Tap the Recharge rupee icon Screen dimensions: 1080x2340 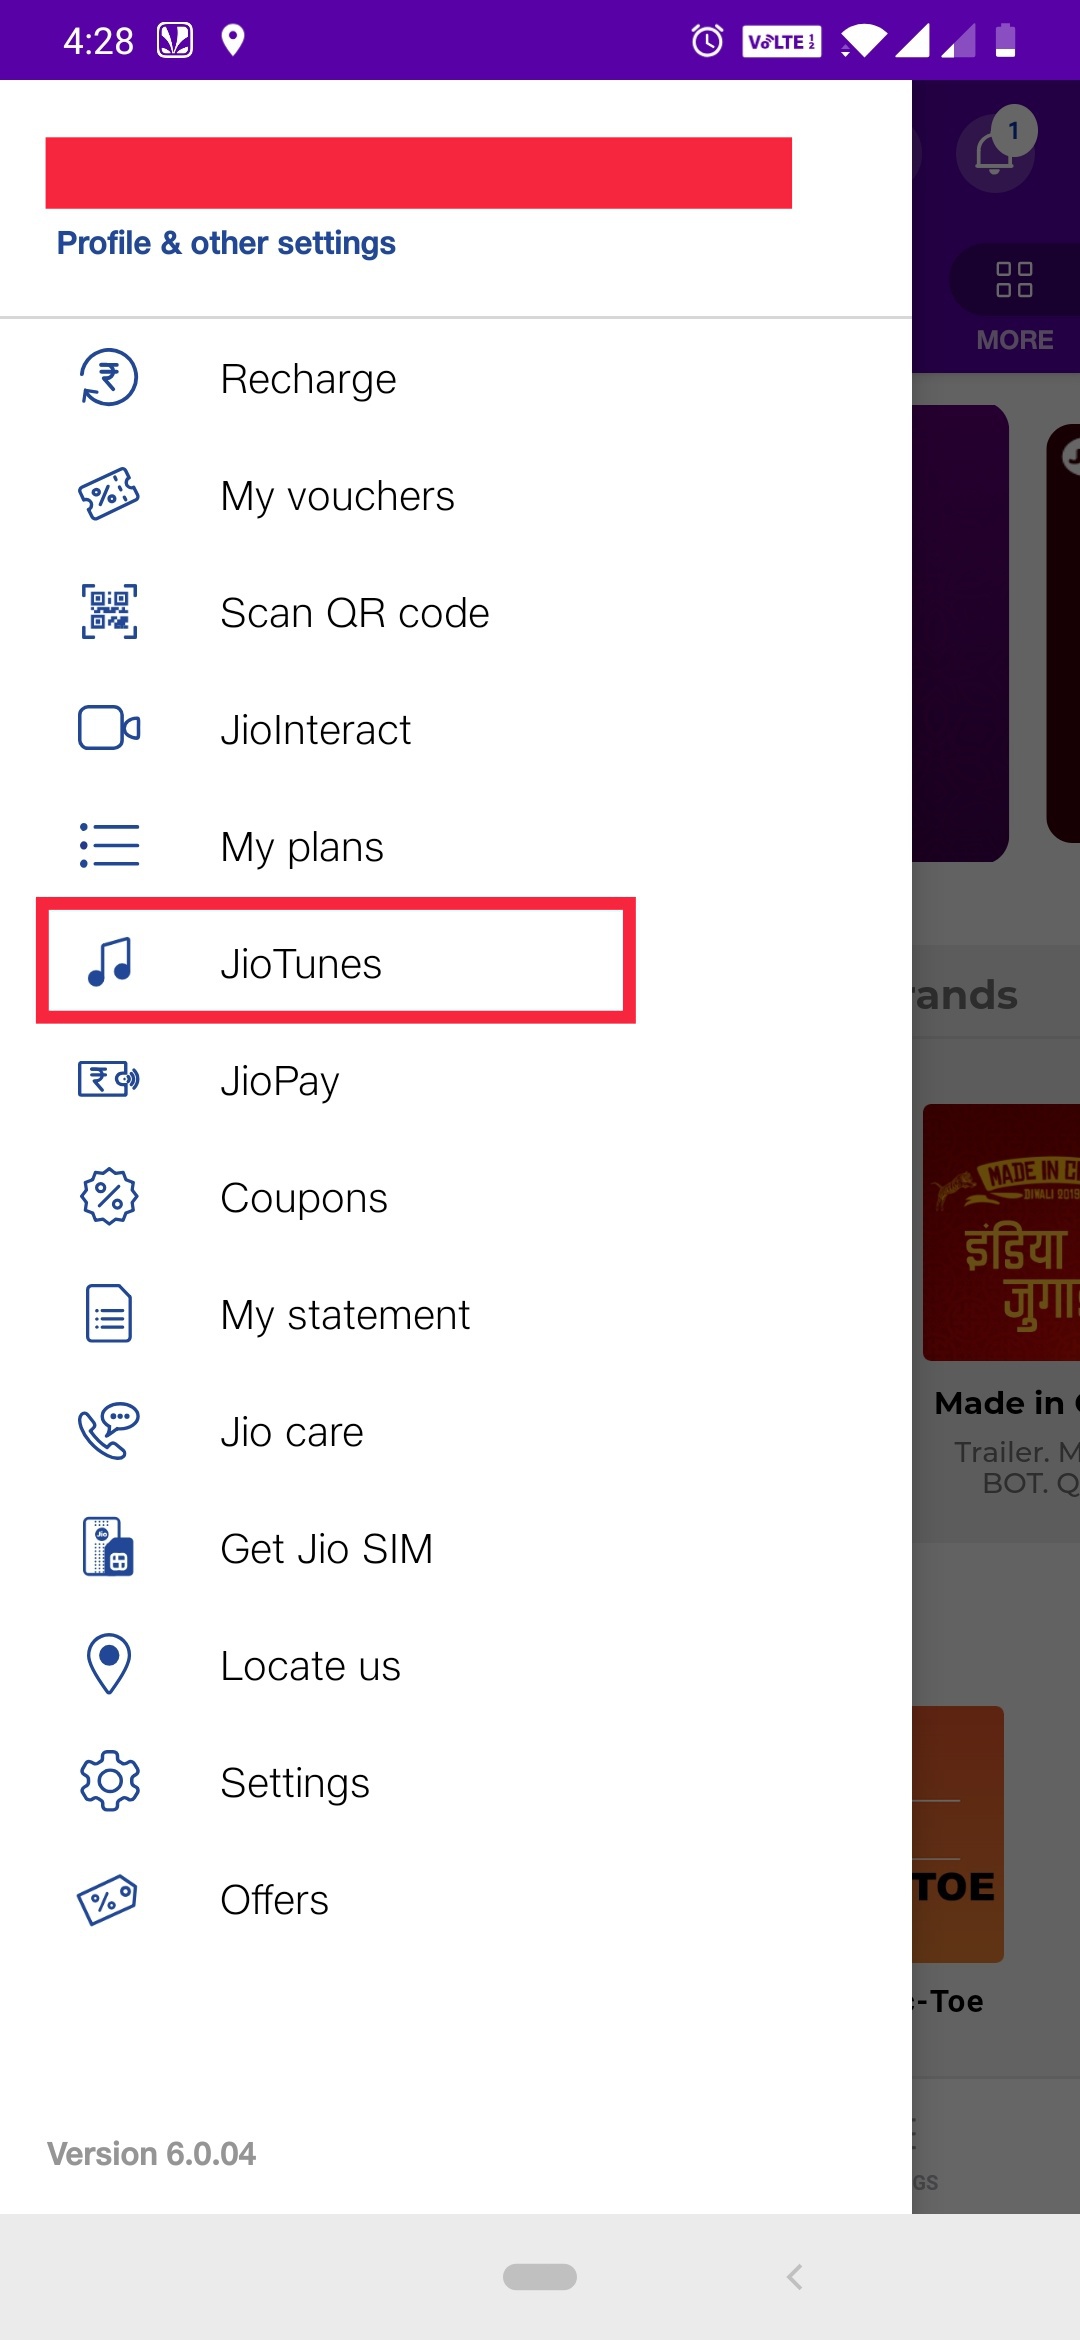click(x=109, y=378)
